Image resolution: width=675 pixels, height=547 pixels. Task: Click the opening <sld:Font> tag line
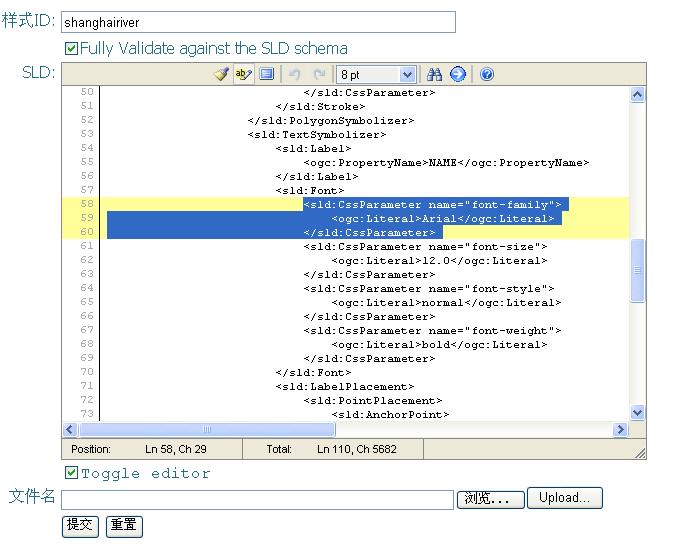(x=310, y=191)
